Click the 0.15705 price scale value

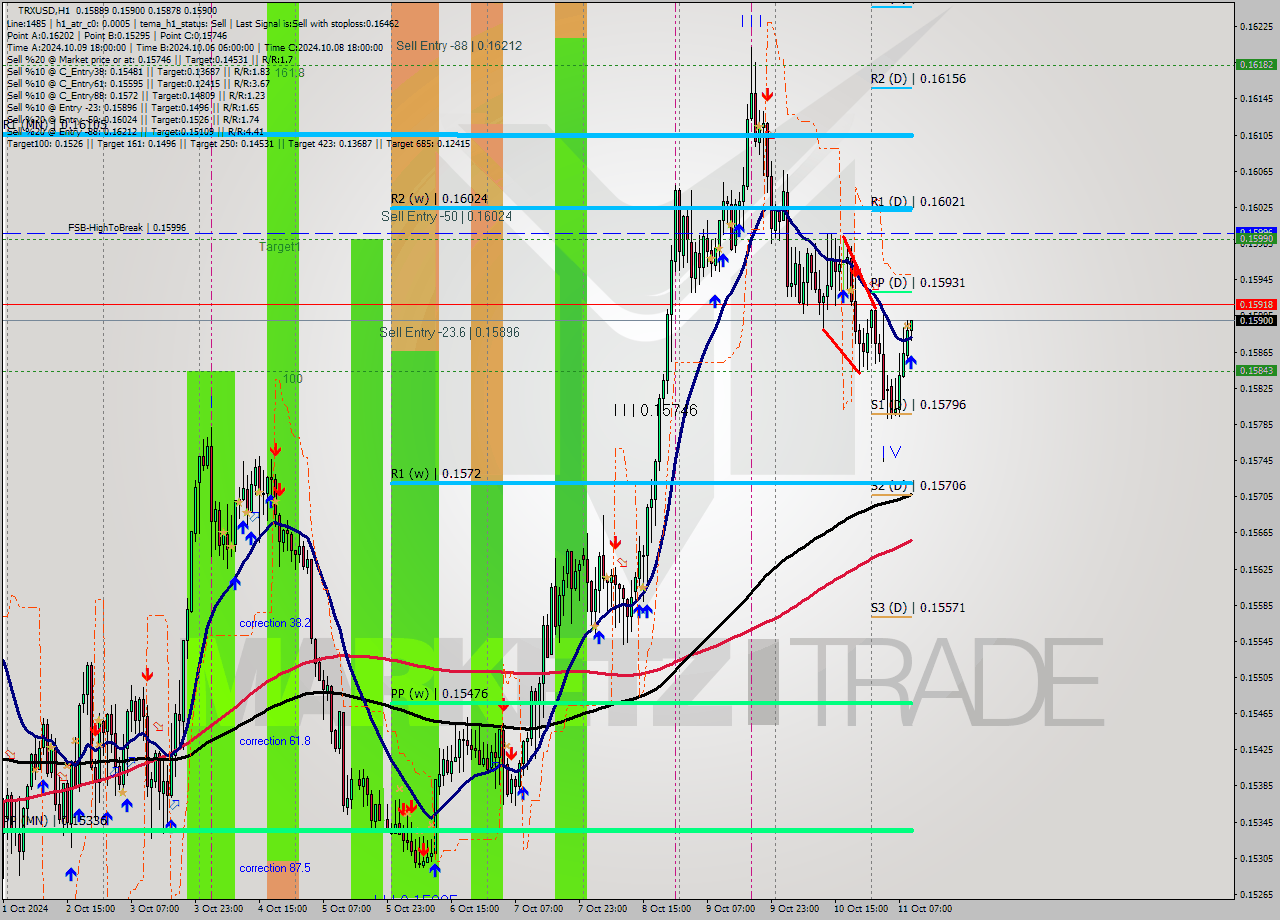1257,496
